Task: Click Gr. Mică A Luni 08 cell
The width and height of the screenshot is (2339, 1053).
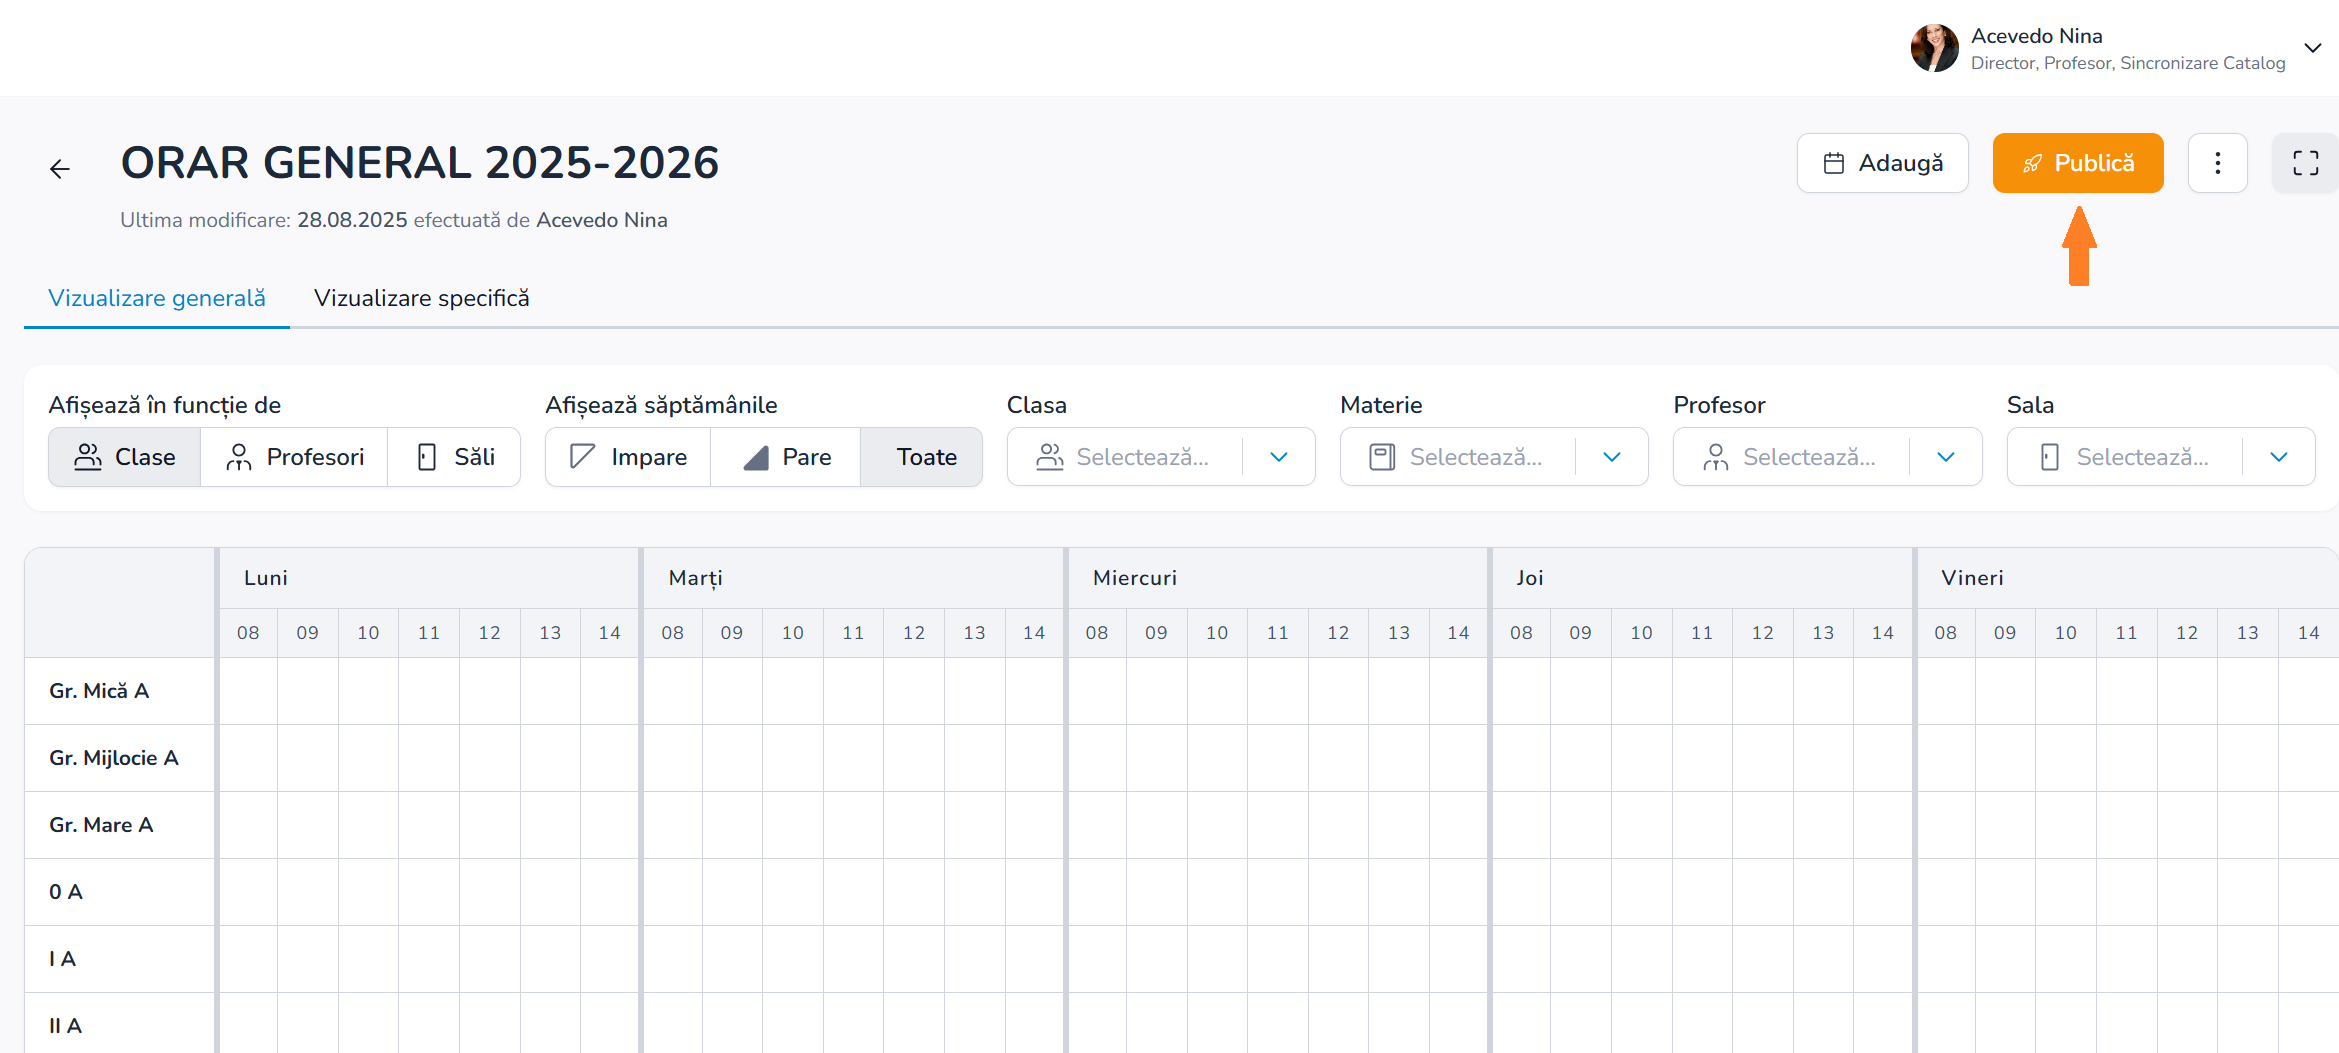Action: pos(248,691)
